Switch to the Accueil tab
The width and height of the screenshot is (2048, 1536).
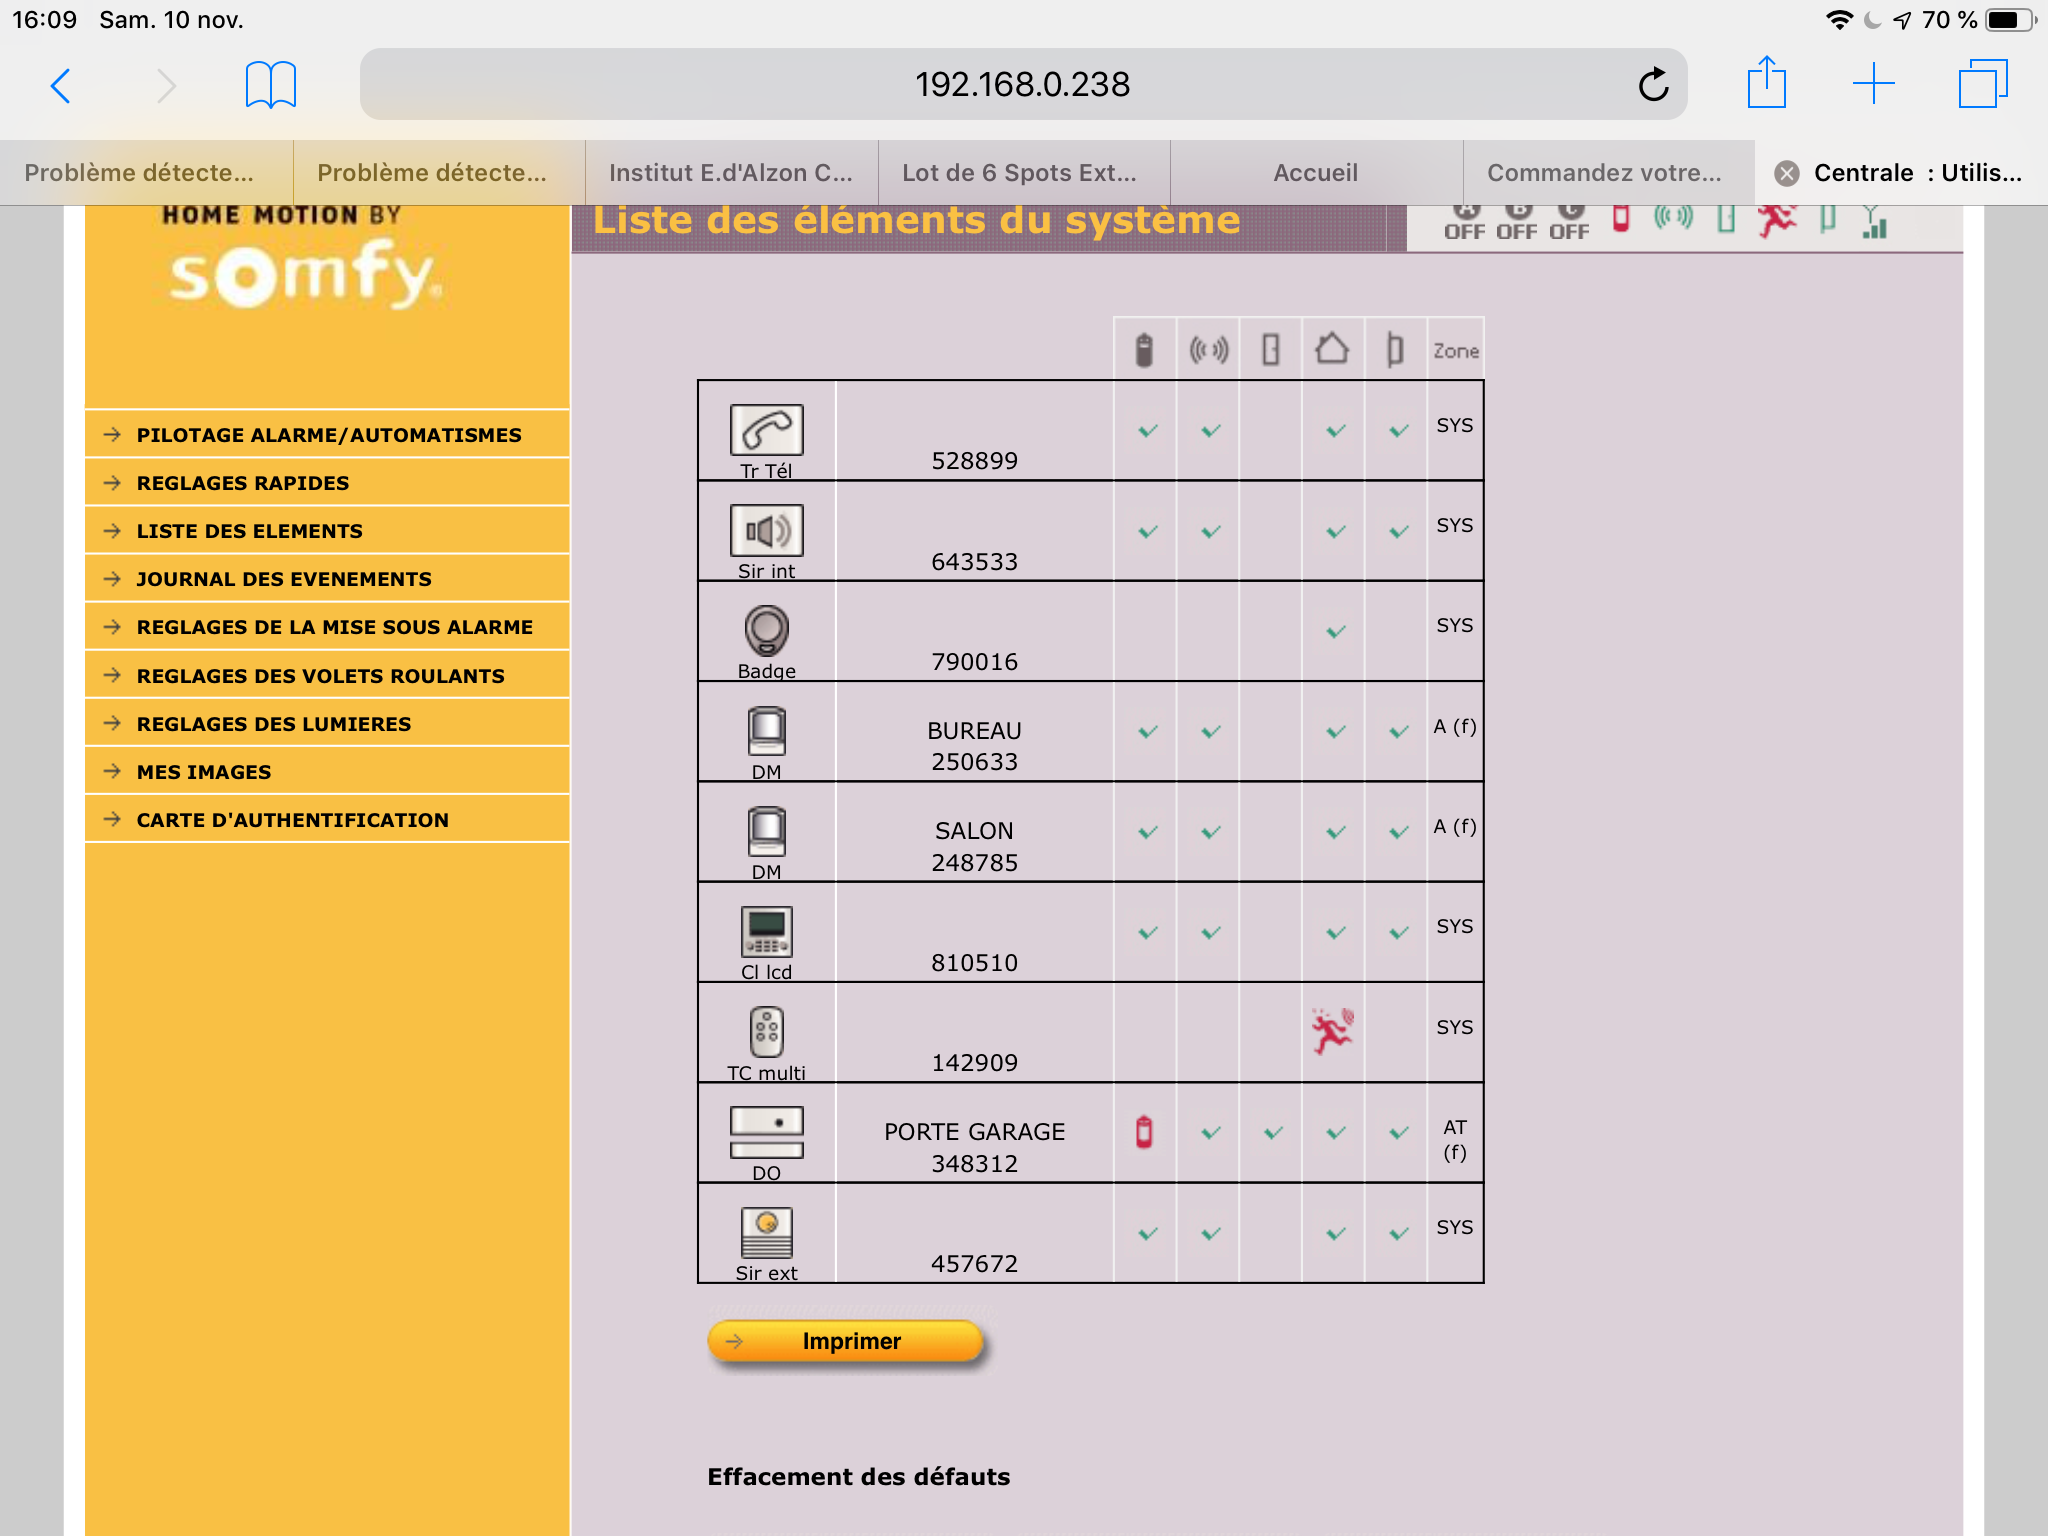(1315, 173)
